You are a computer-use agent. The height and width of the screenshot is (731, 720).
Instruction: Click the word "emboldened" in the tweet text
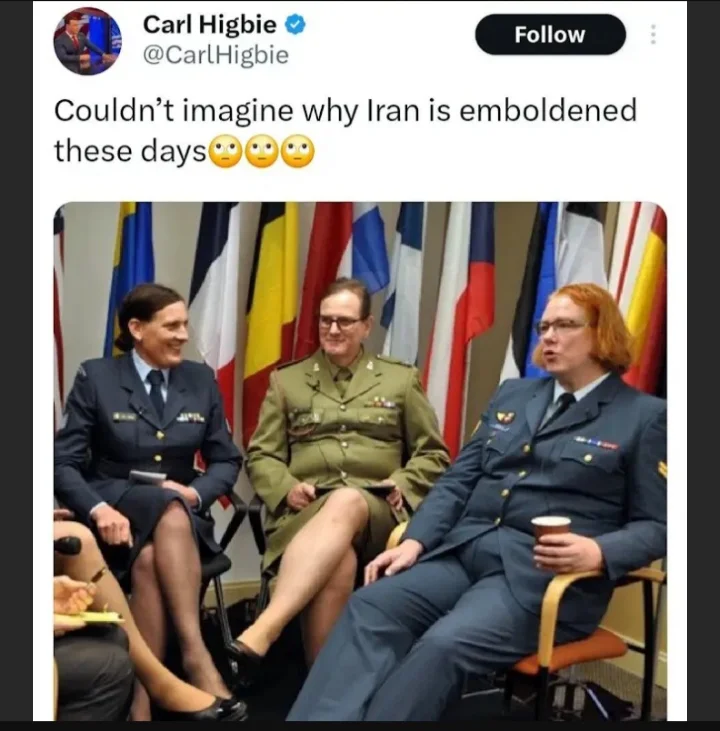point(548,110)
